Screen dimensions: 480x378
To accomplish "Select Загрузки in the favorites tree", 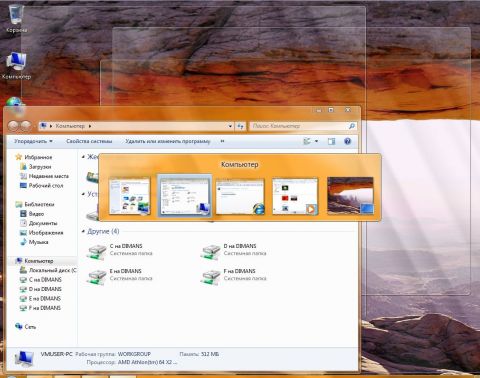I will tap(40, 167).
